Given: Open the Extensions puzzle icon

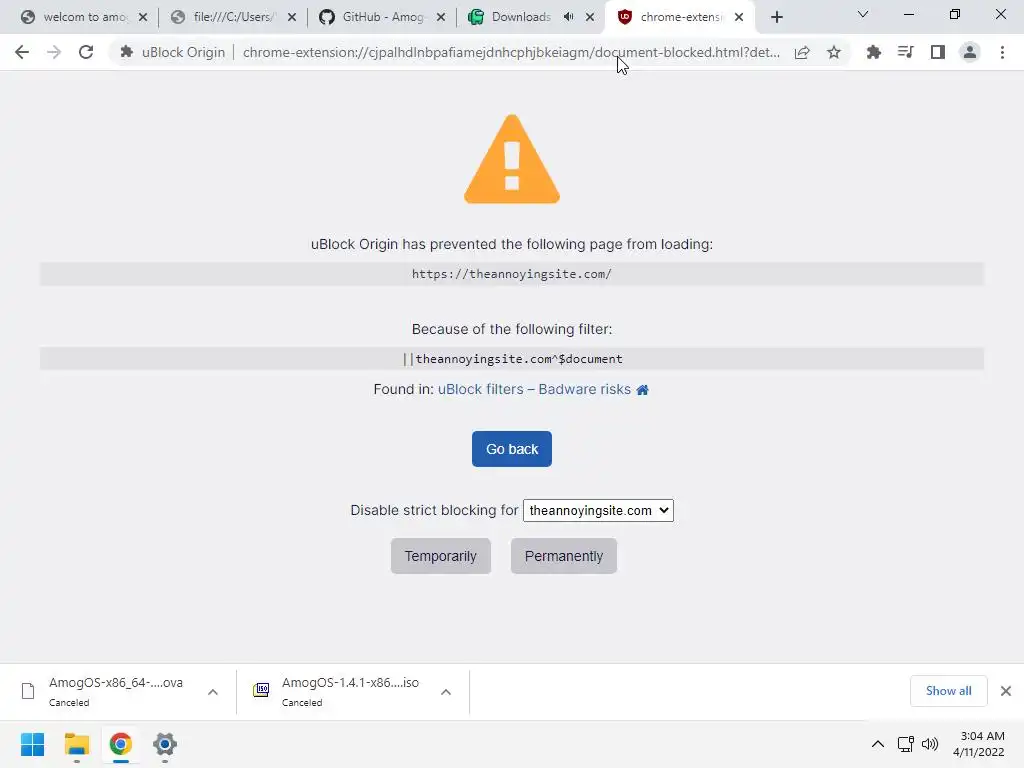Looking at the screenshot, I should (873, 52).
